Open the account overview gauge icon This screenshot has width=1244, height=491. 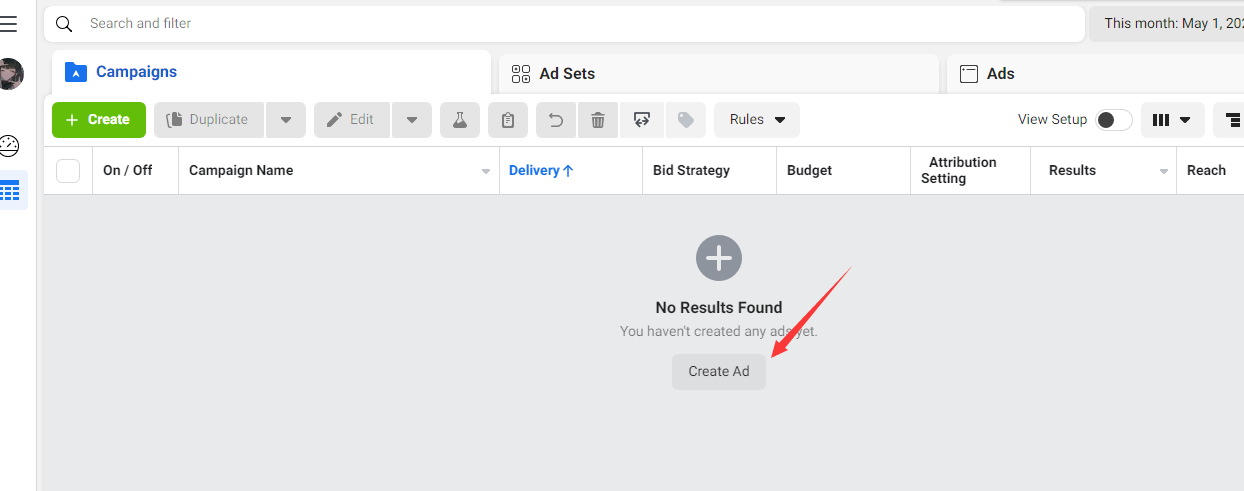pyautogui.click(x=10, y=146)
